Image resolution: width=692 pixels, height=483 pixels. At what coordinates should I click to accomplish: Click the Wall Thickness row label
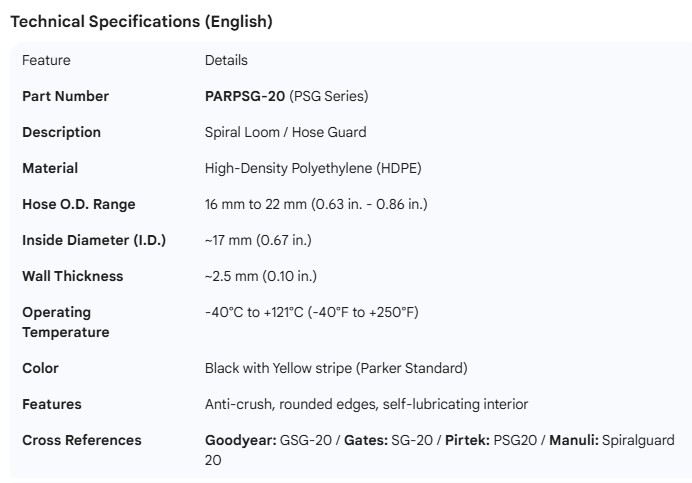(x=72, y=276)
